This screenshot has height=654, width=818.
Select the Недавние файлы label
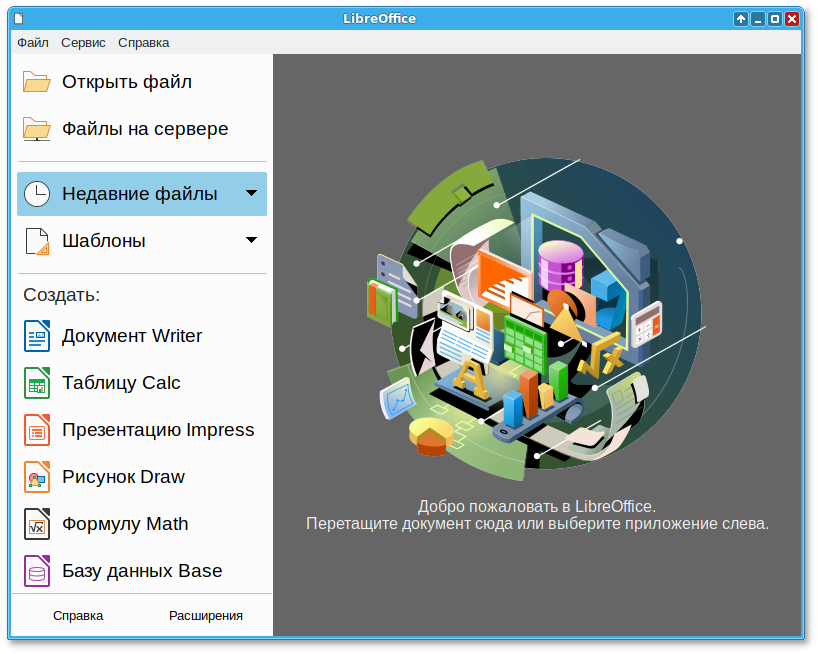point(139,194)
